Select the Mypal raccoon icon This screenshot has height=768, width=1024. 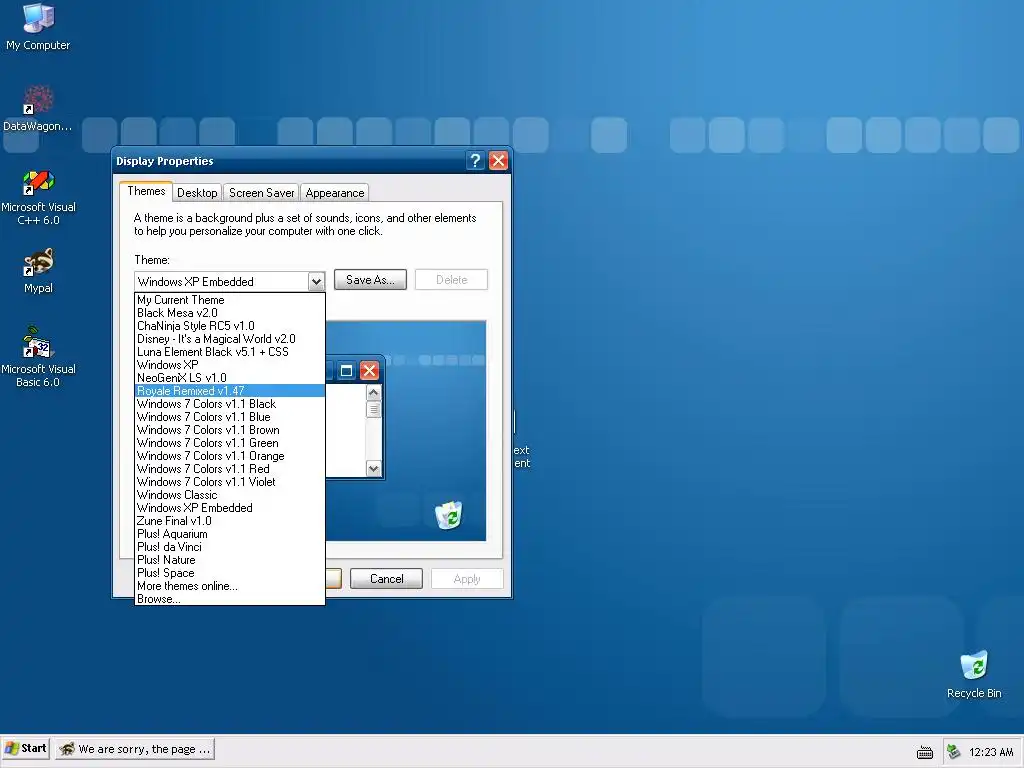coord(38,270)
